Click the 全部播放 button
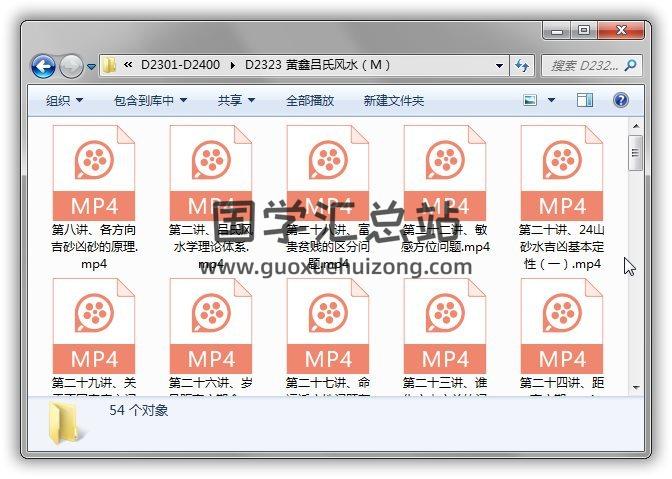Image resolution: width=672 pixels, height=479 pixels. coord(310,100)
